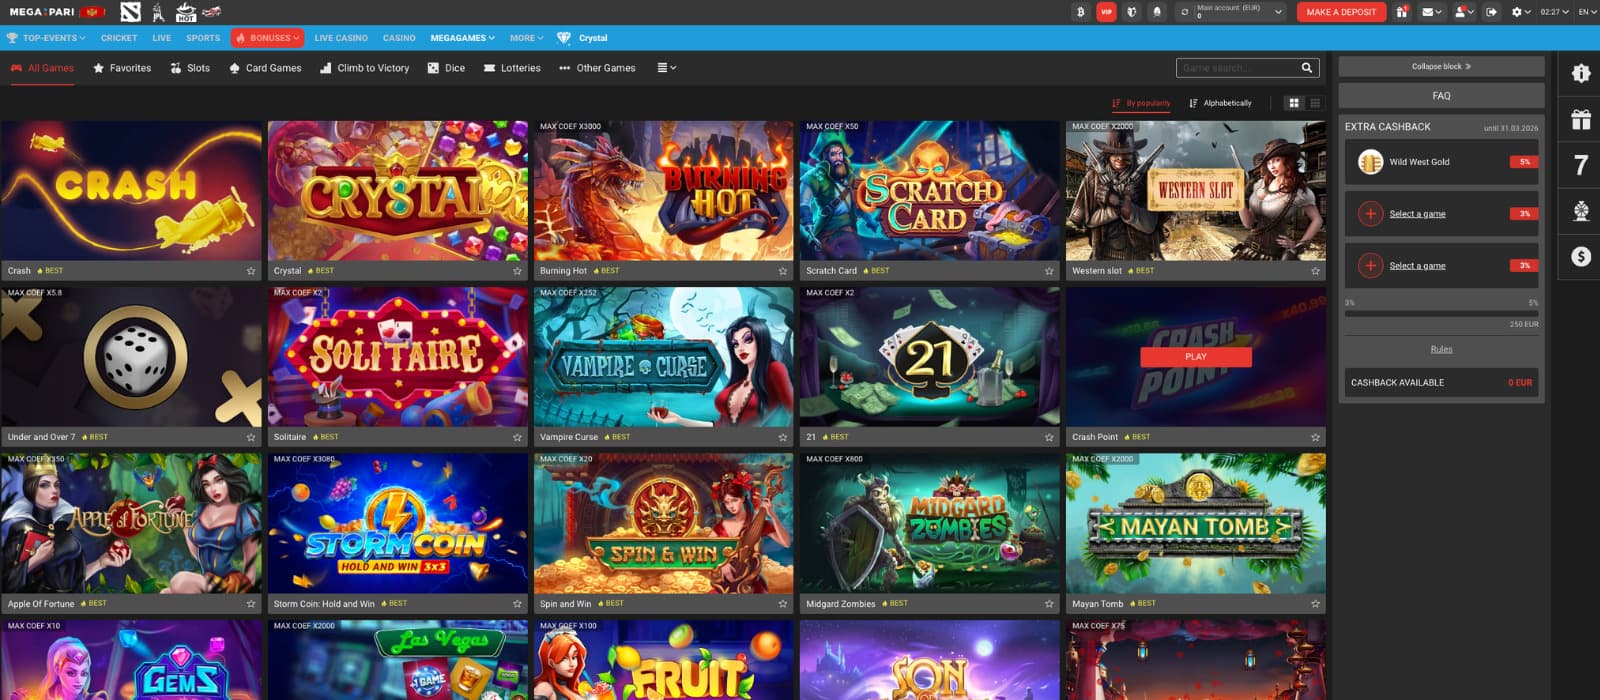Viewport: 1600px width, 700px height.
Task: Switch to large grid view
Action: pyautogui.click(x=1294, y=103)
